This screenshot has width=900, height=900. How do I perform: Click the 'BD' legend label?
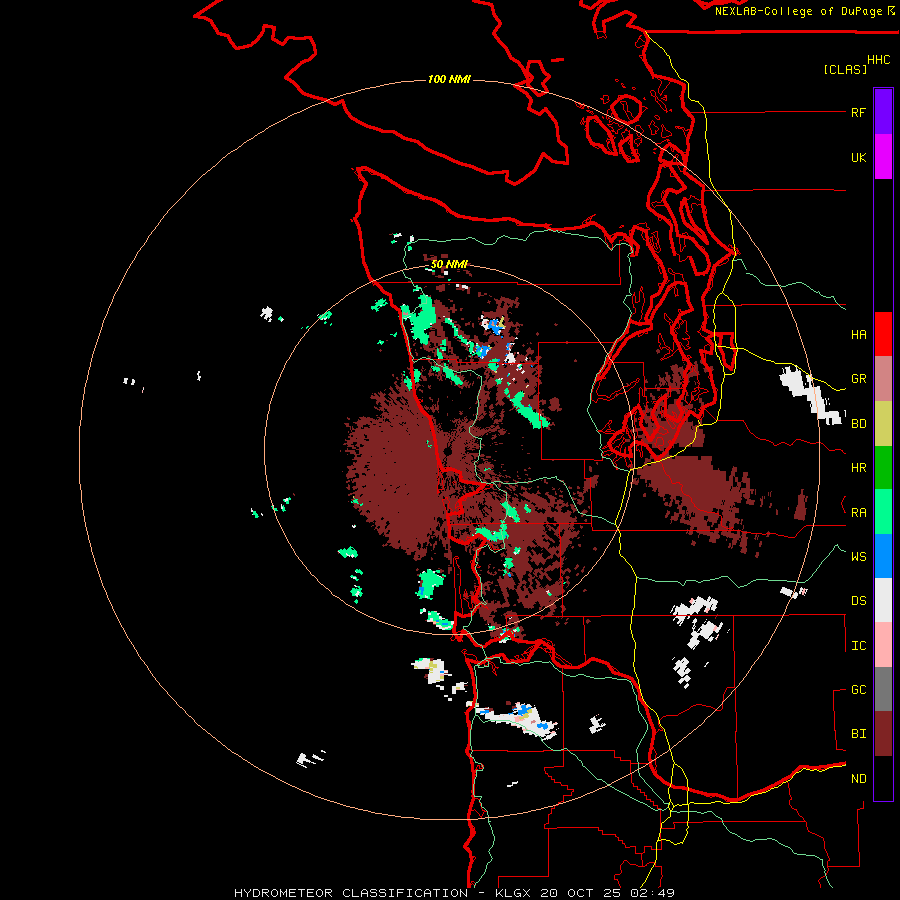[858, 424]
